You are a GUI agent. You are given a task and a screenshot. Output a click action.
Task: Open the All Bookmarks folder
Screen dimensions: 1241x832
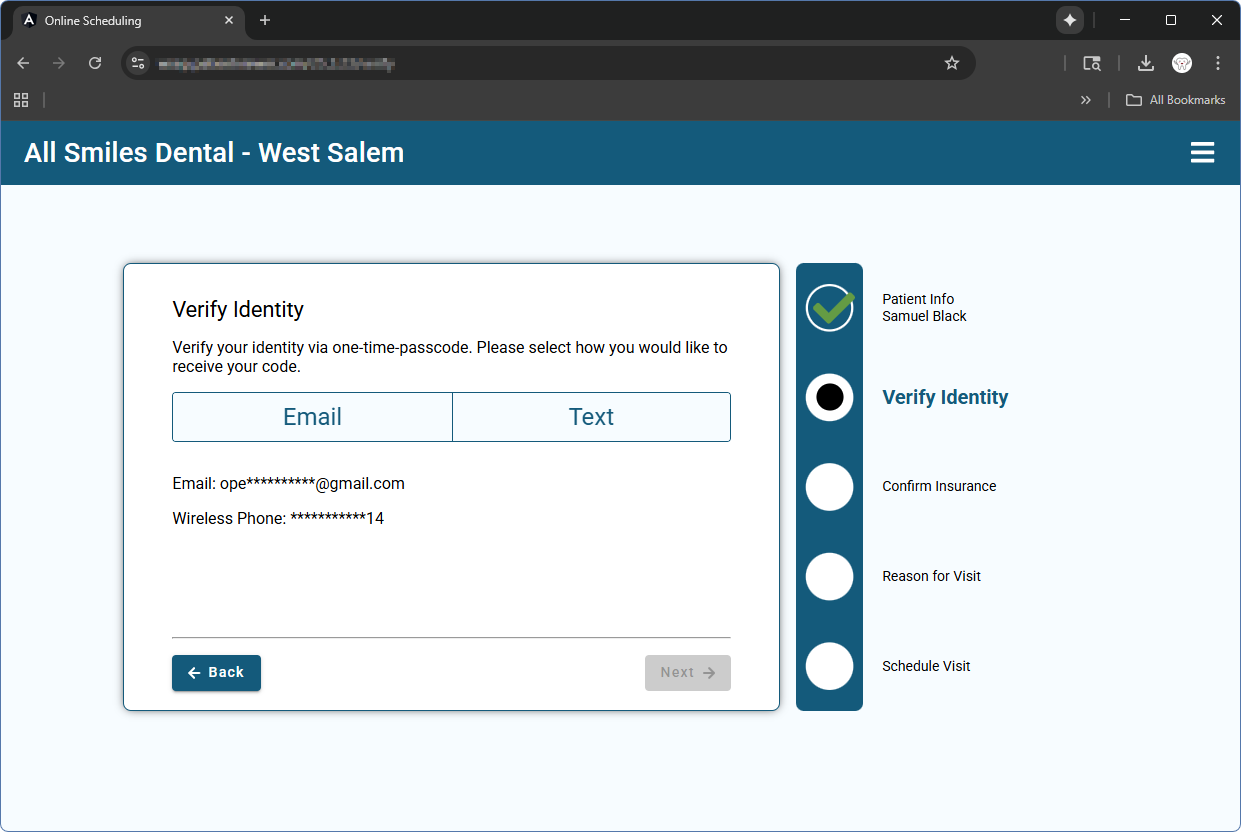coord(1175,100)
